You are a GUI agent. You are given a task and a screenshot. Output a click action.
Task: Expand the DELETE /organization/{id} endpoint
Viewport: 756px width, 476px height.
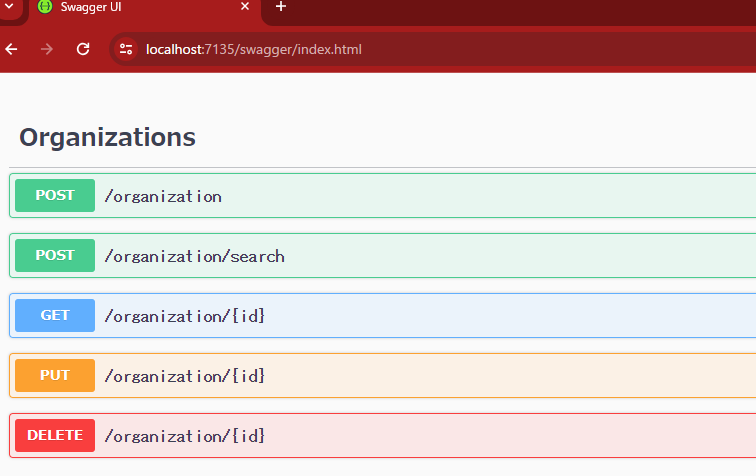point(383,435)
